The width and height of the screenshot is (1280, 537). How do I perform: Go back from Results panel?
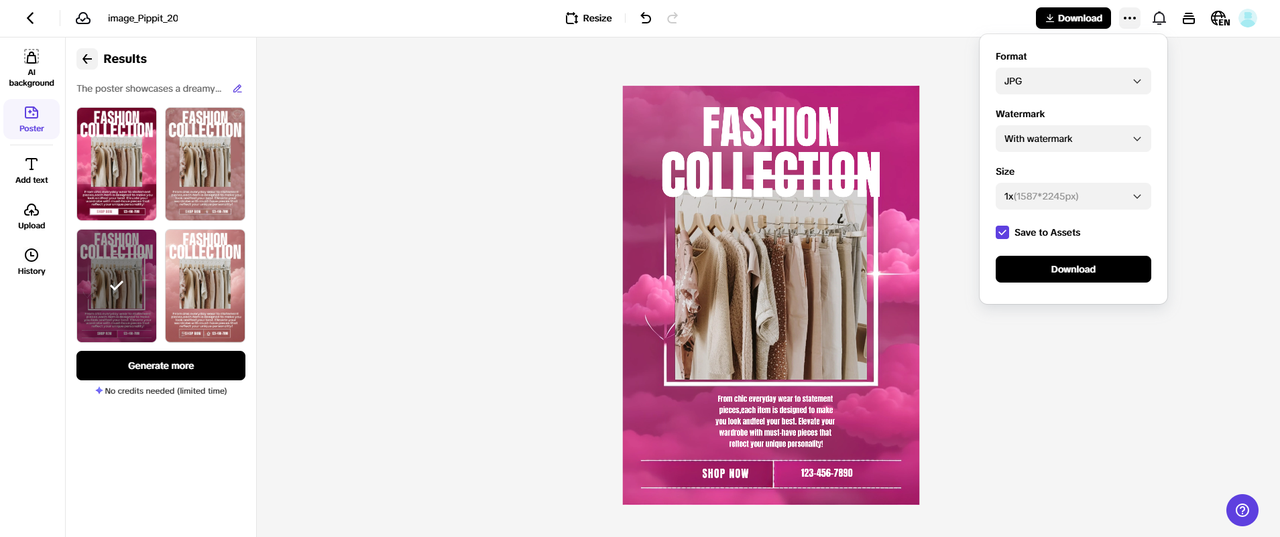pyautogui.click(x=87, y=59)
